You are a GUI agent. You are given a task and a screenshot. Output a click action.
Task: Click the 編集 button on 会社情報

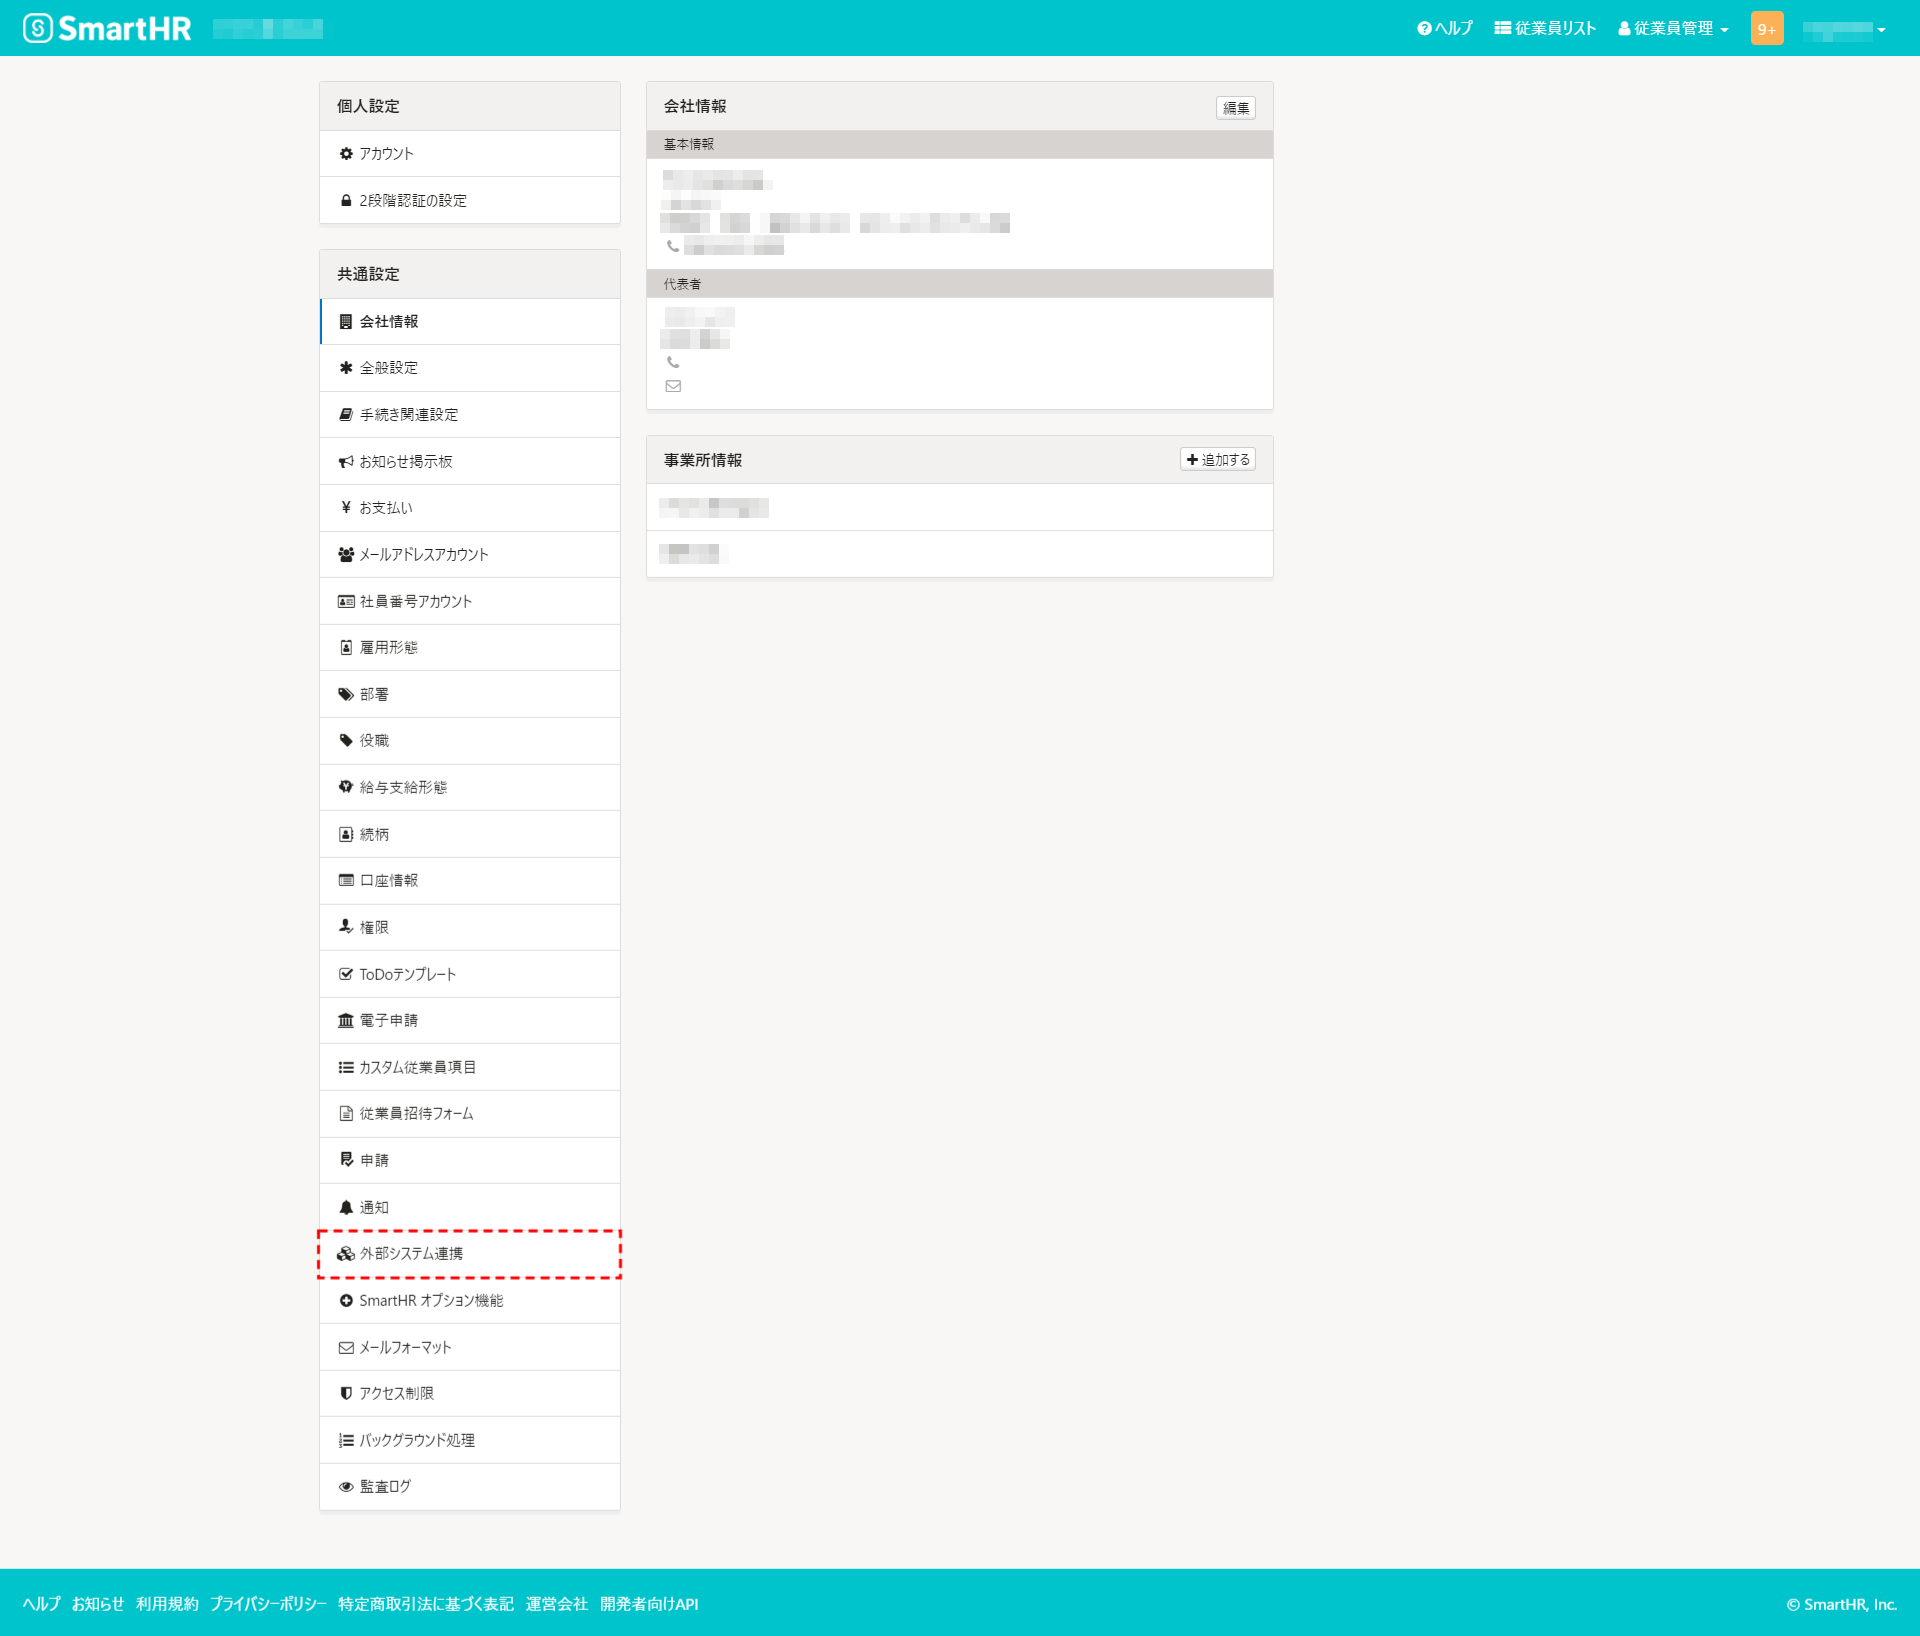click(x=1236, y=107)
